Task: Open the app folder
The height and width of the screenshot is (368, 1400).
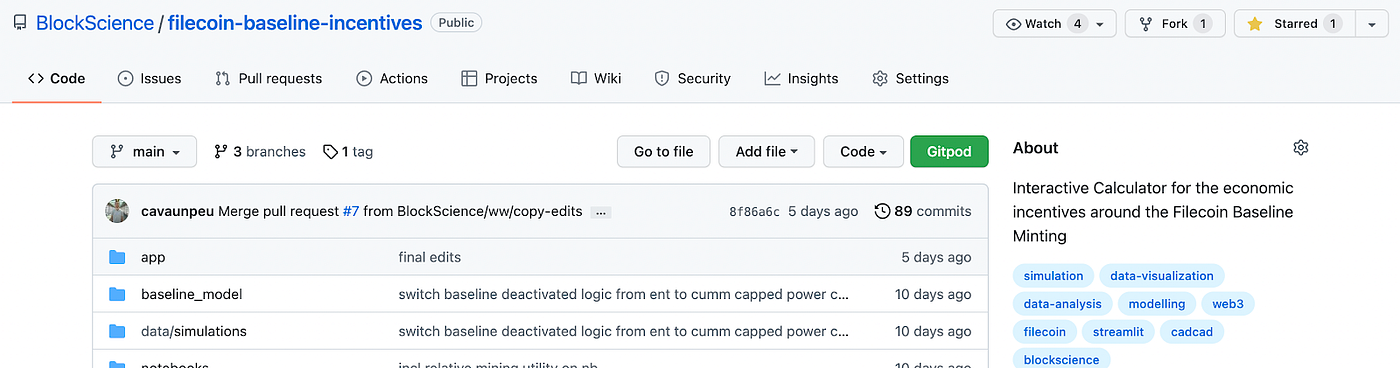Action: pos(153,257)
